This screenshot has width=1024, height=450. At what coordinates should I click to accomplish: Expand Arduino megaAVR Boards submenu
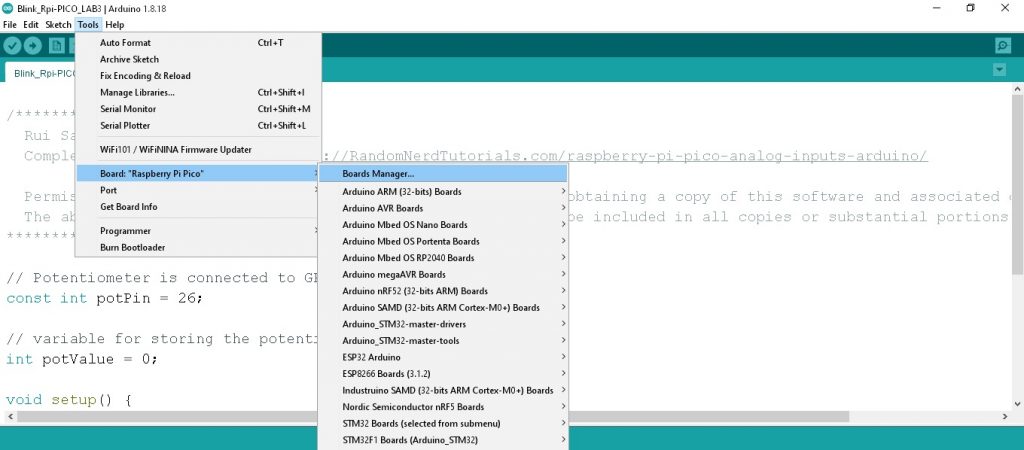click(443, 274)
